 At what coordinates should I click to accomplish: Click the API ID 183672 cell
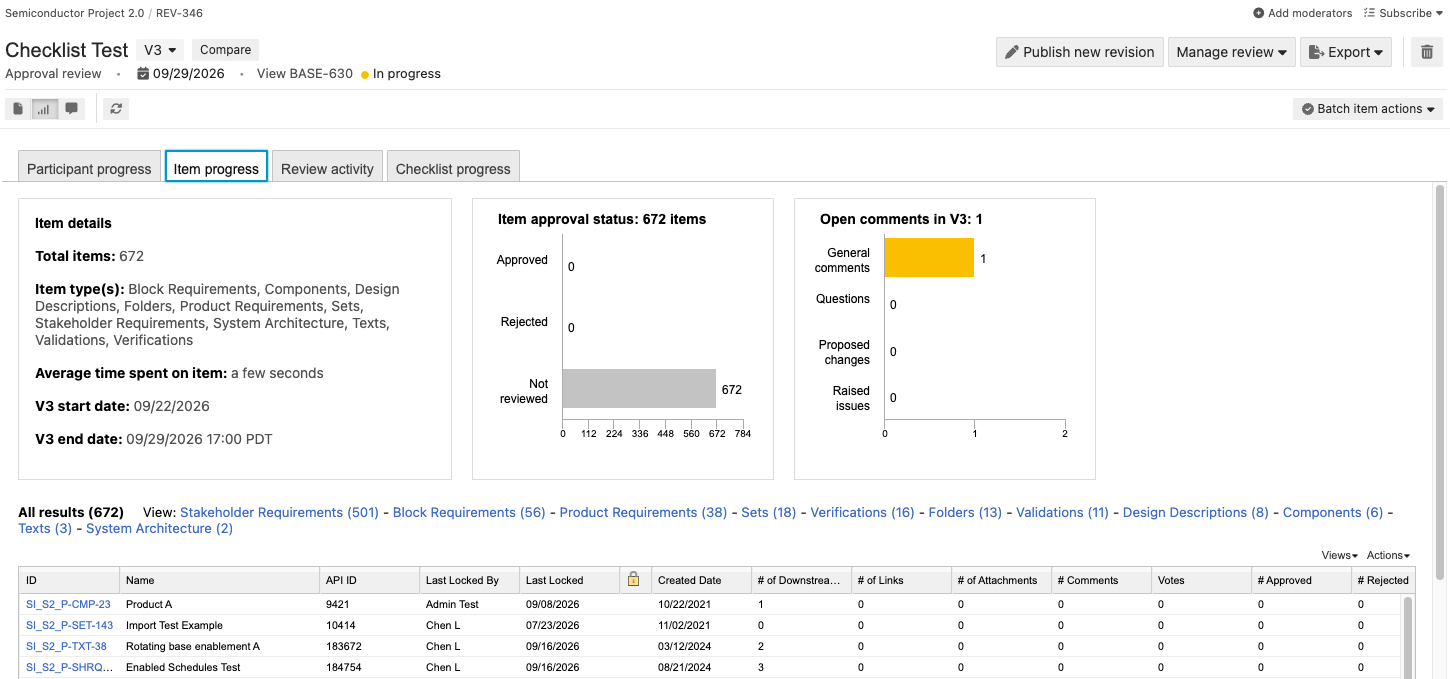pyautogui.click(x=370, y=646)
